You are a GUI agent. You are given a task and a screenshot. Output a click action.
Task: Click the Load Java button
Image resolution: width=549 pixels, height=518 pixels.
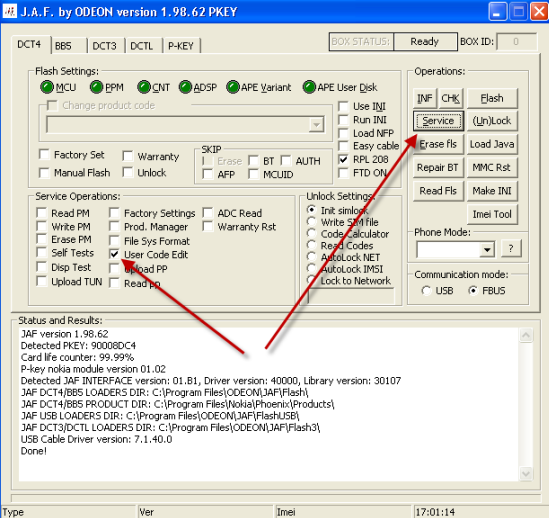point(492,144)
